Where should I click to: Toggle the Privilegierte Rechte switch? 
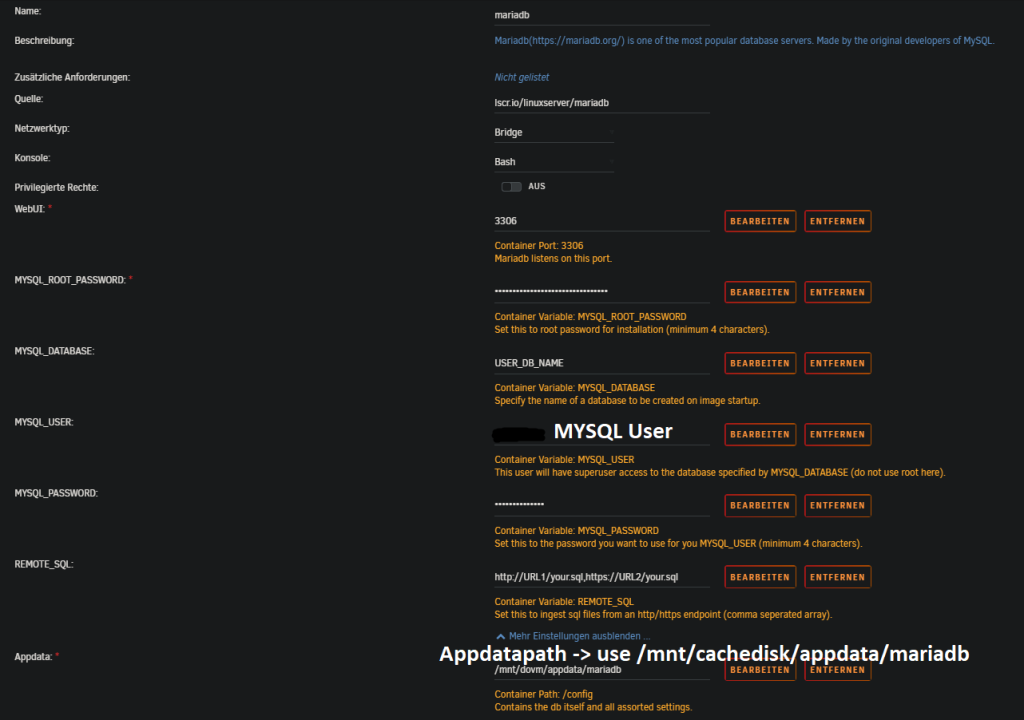click(x=511, y=187)
